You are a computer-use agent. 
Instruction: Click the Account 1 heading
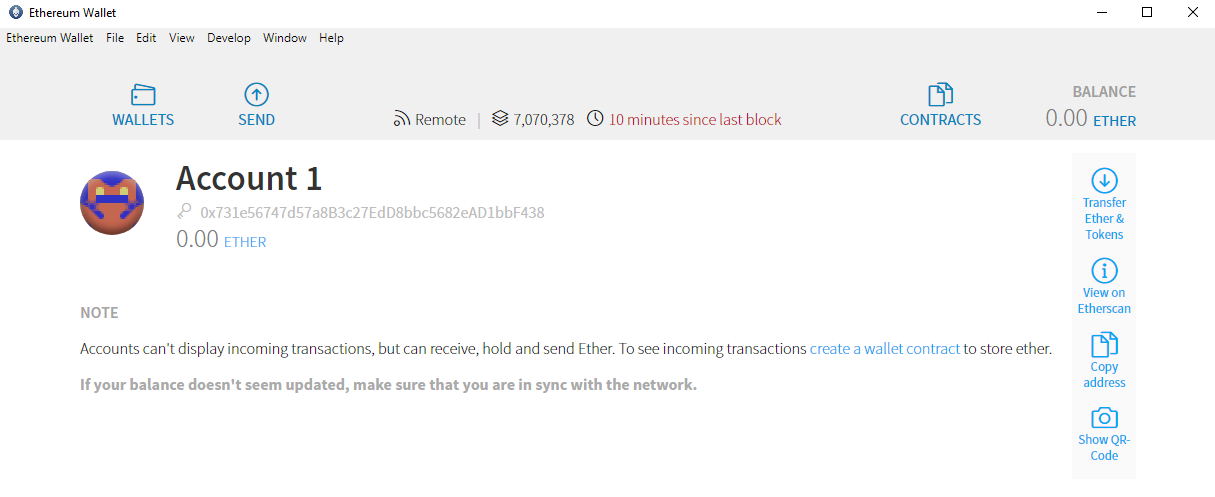(x=249, y=178)
